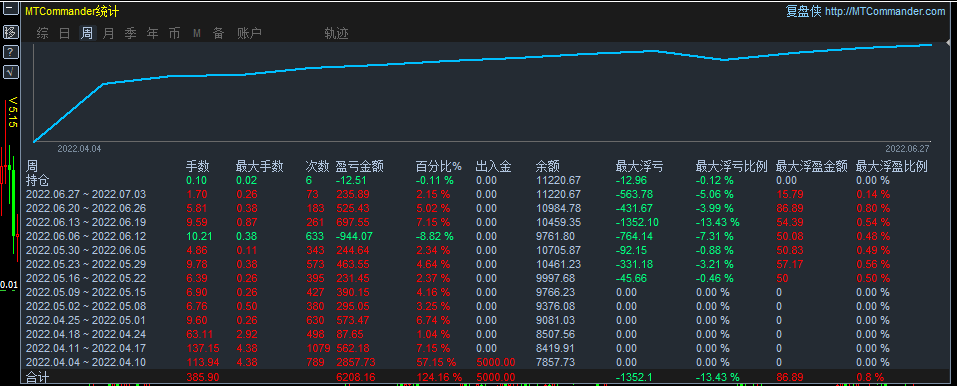Viewport: 957px width, 386px height.
Task: Click the 移 move panel button
Action: [11, 32]
